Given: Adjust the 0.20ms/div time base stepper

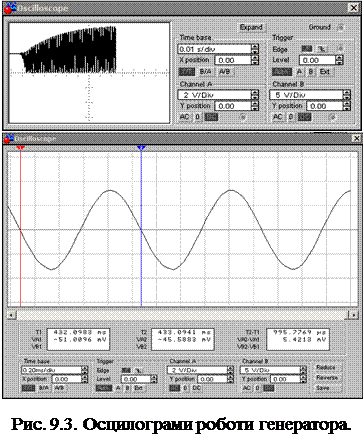Looking at the screenshot, I should 85,370.
